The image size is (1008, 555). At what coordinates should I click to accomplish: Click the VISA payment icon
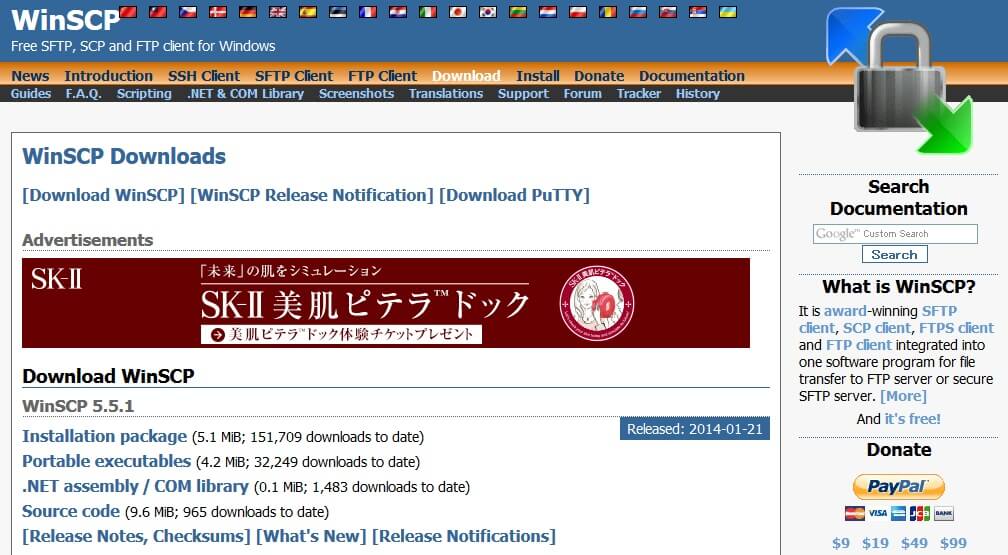tap(878, 513)
